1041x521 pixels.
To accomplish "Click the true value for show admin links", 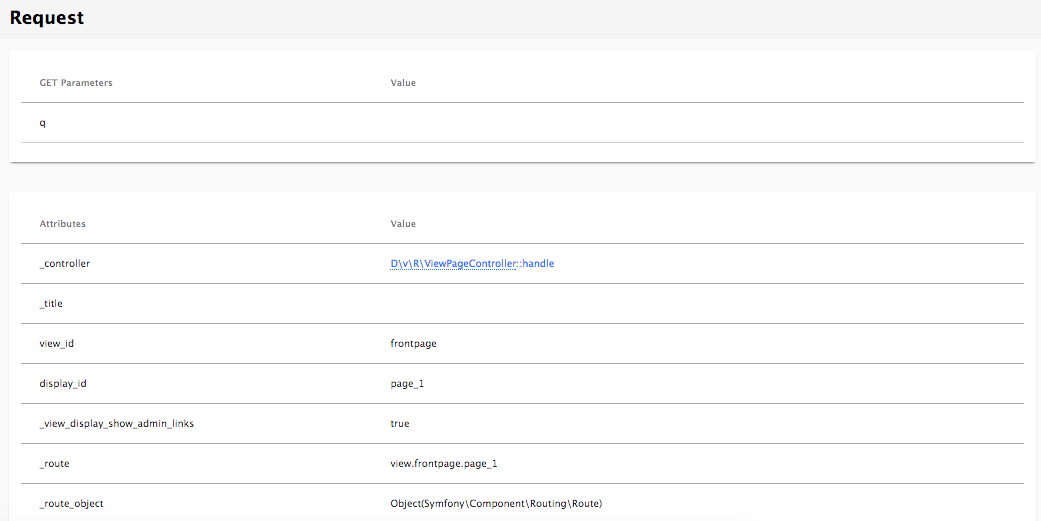I will [x=400, y=424].
